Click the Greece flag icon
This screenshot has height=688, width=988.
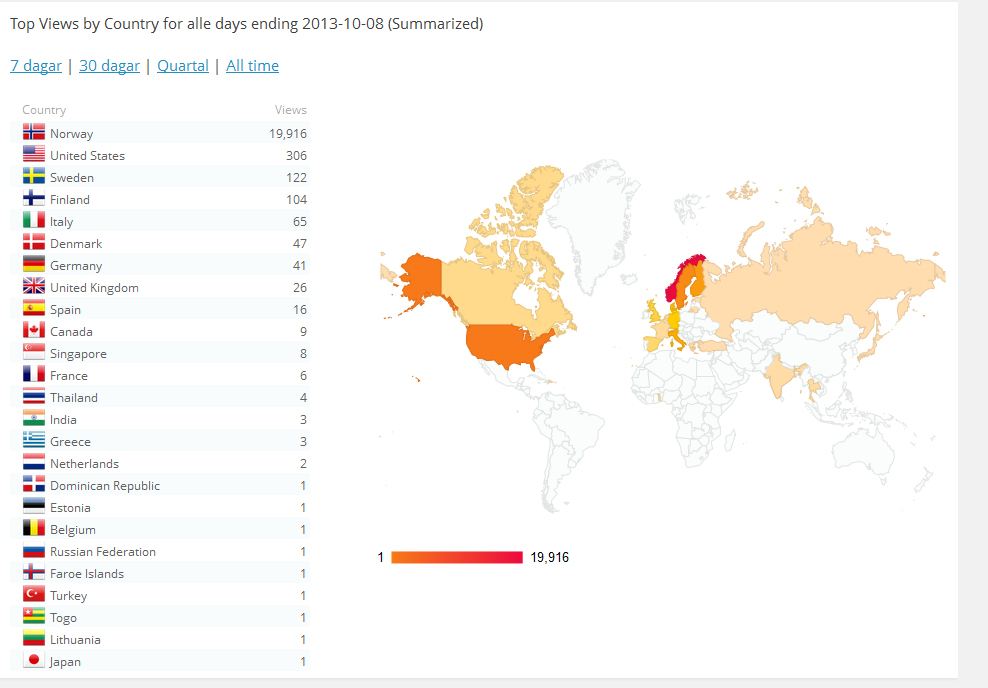pos(34,440)
